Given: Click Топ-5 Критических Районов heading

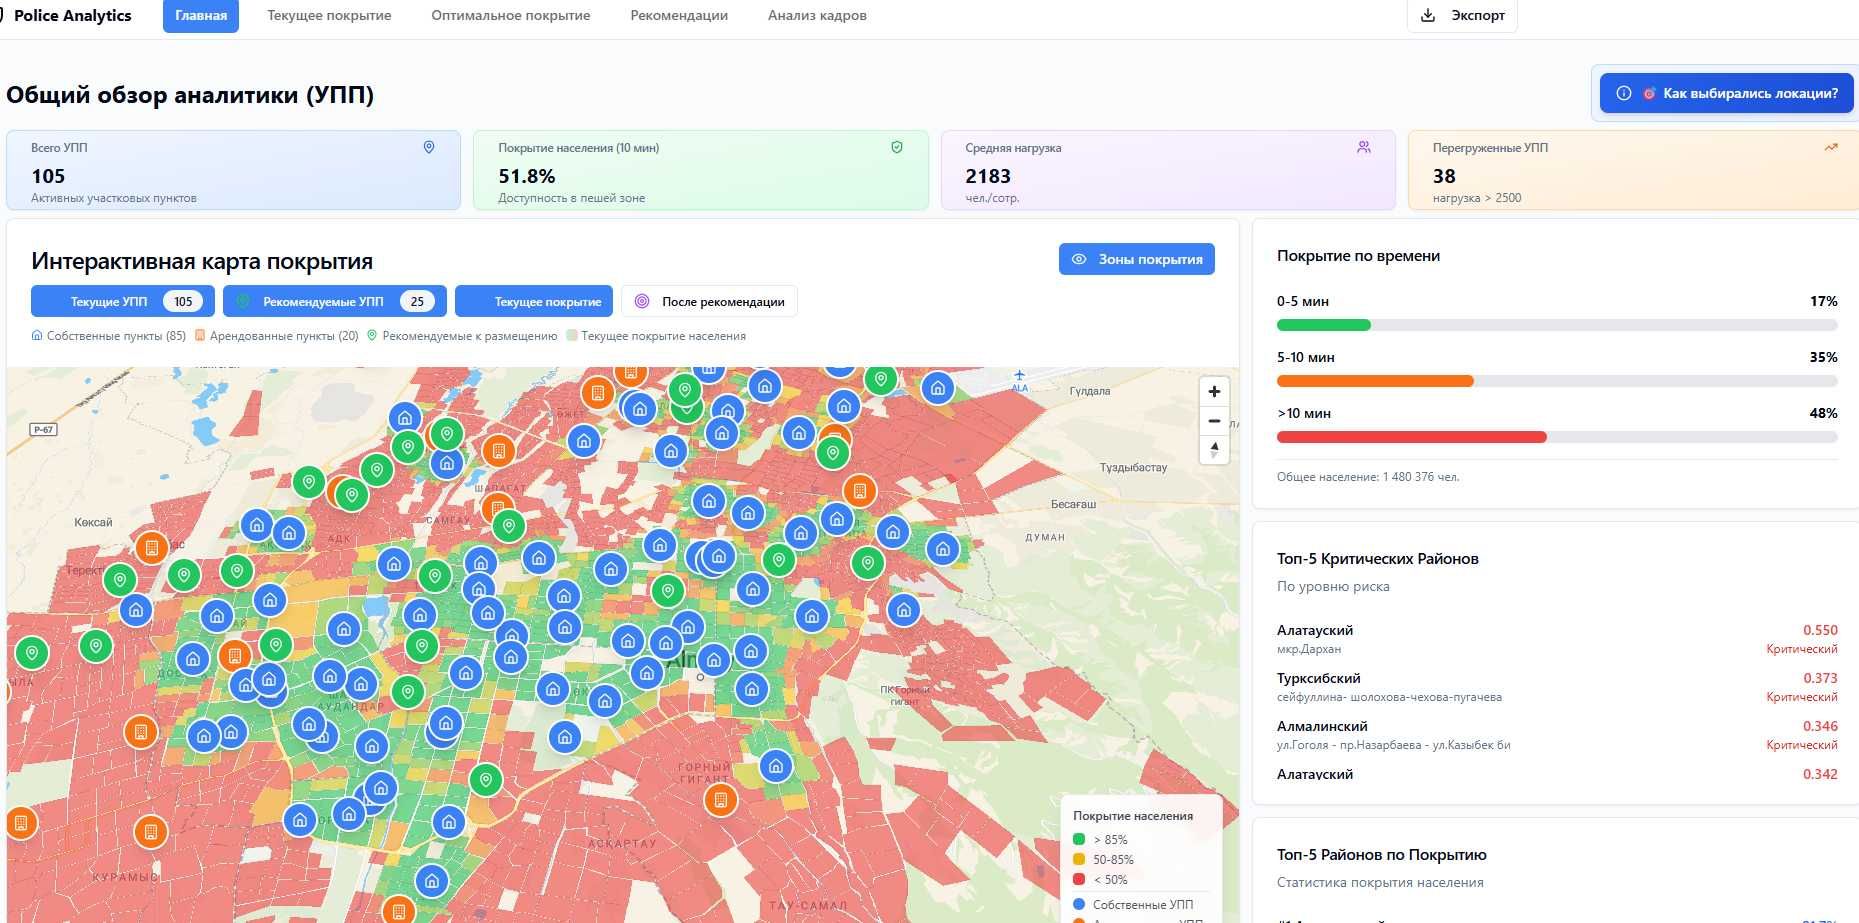Looking at the screenshot, I should pos(1377,559).
